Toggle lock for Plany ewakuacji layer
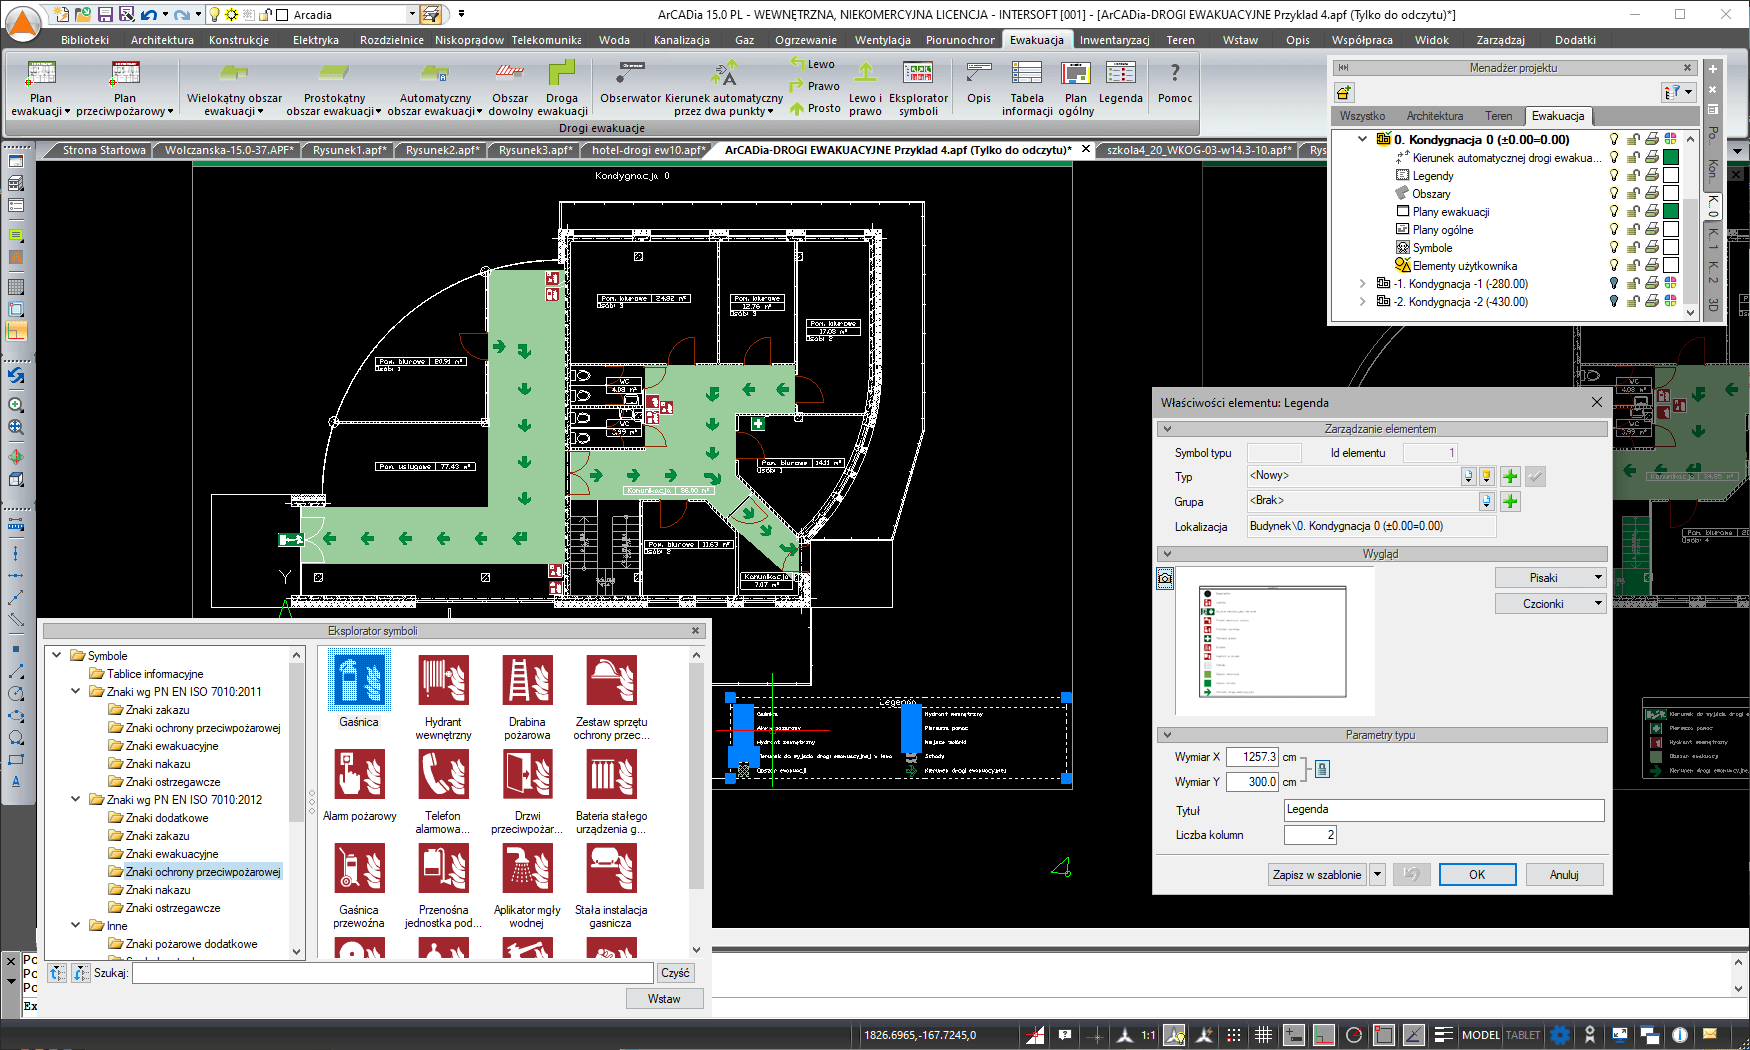The image size is (1750, 1050). [x=1632, y=211]
